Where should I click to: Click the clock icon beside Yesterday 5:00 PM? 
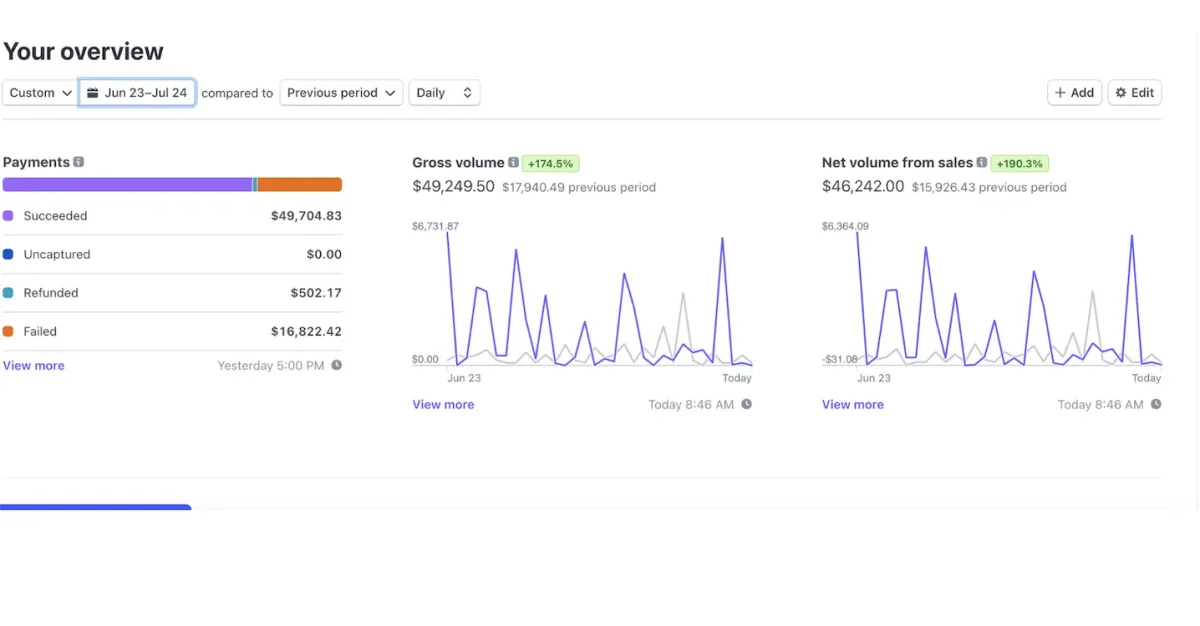click(x=337, y=365)
